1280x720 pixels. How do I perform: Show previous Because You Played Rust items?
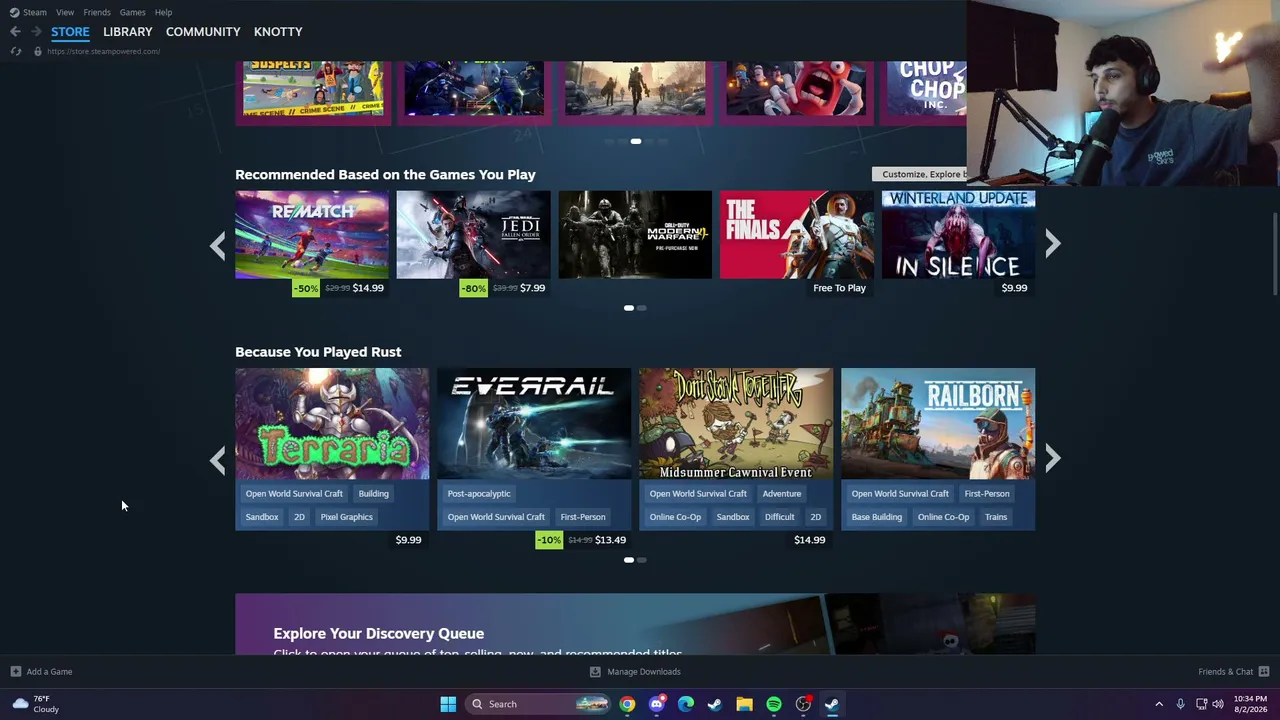pos(217,459)
